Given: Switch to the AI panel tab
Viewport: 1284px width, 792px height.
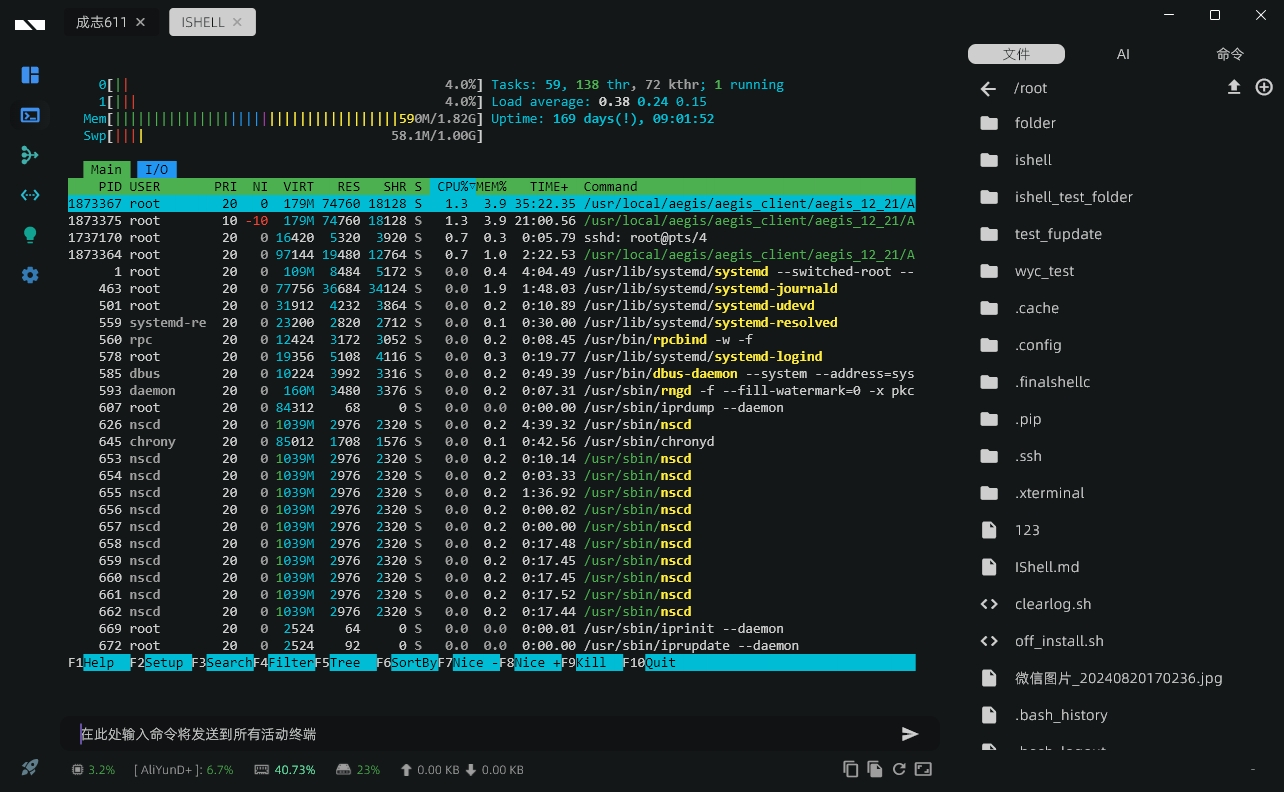Looking at the screenshot, I should point(1123,54).
